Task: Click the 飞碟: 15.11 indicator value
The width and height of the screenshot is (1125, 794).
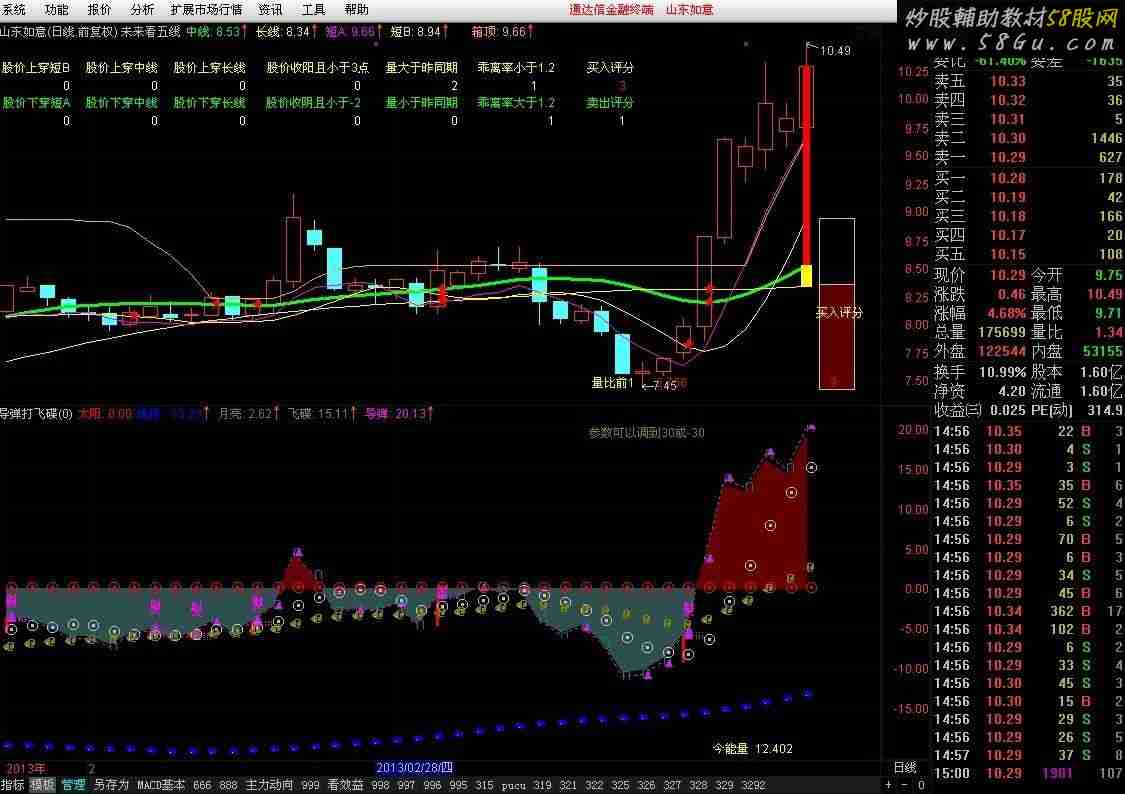Action: pyautogui.click(x=321, y=414)
